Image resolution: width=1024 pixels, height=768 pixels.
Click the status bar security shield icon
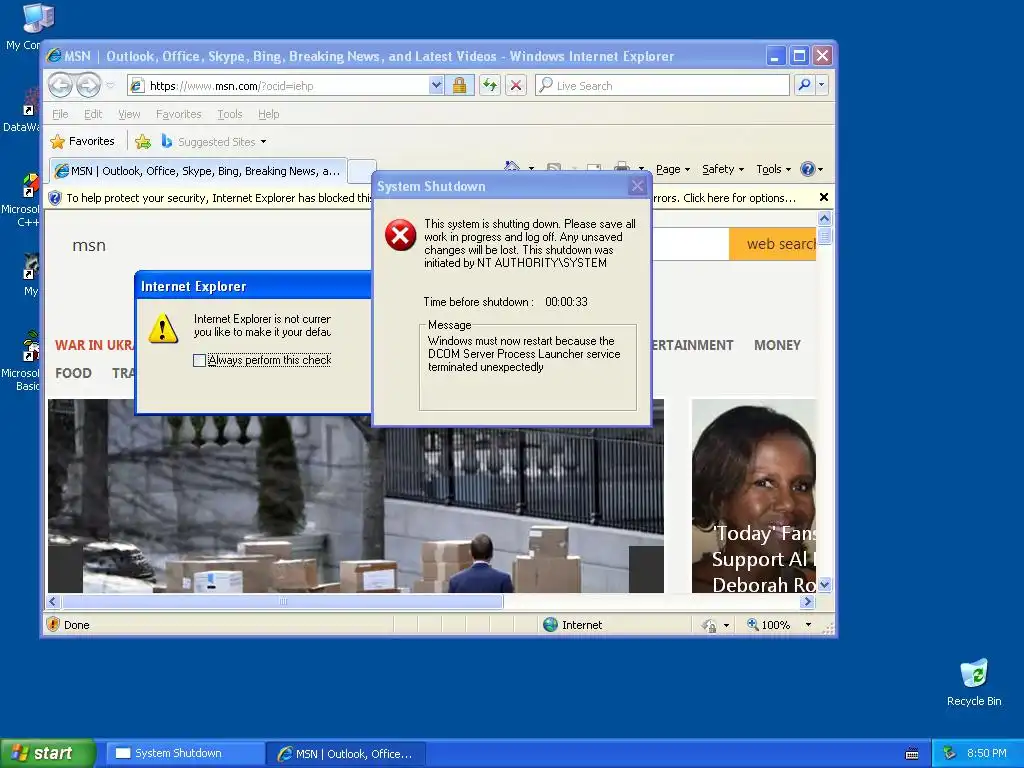(x=54, y=624)
